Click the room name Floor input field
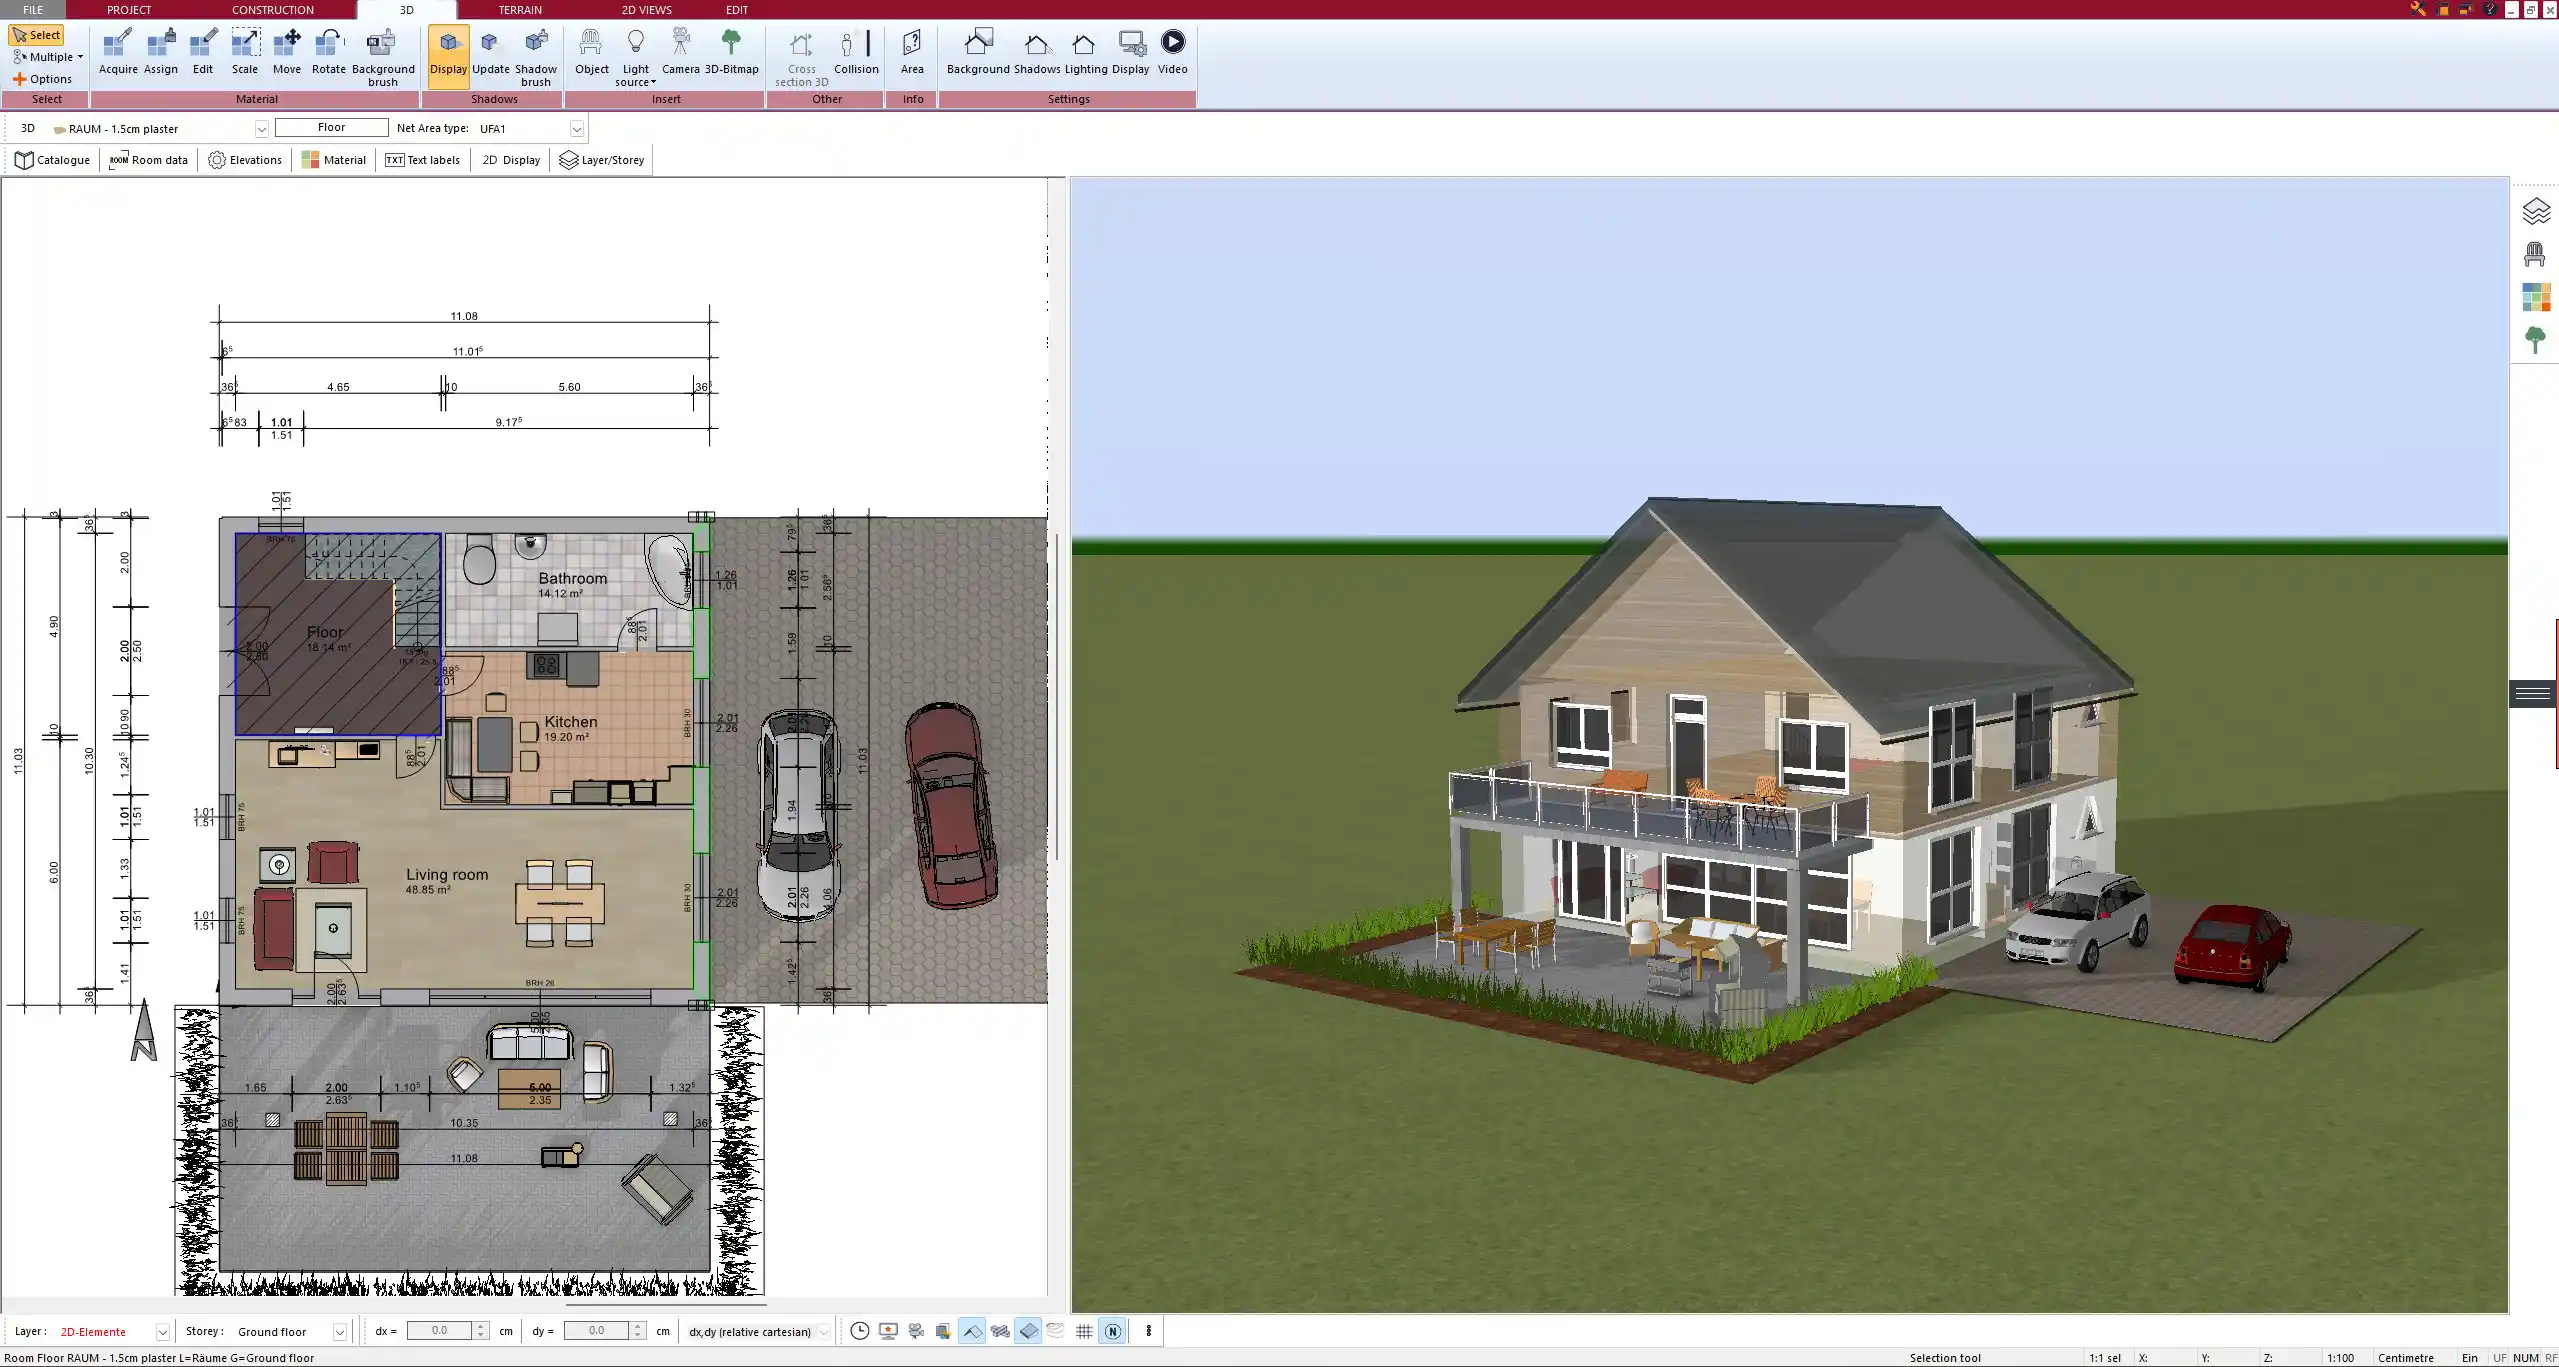 [x=331, y=128]
